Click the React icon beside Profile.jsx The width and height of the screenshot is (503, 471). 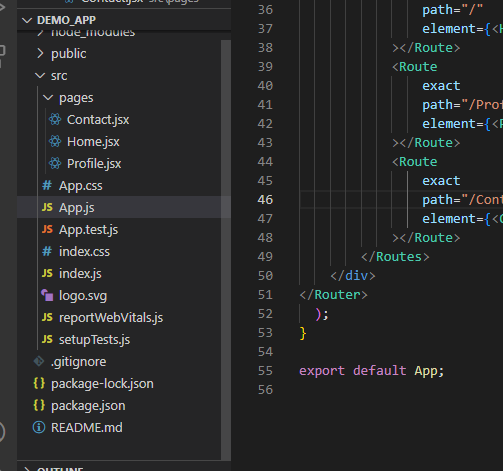click(x=55, y=163)
